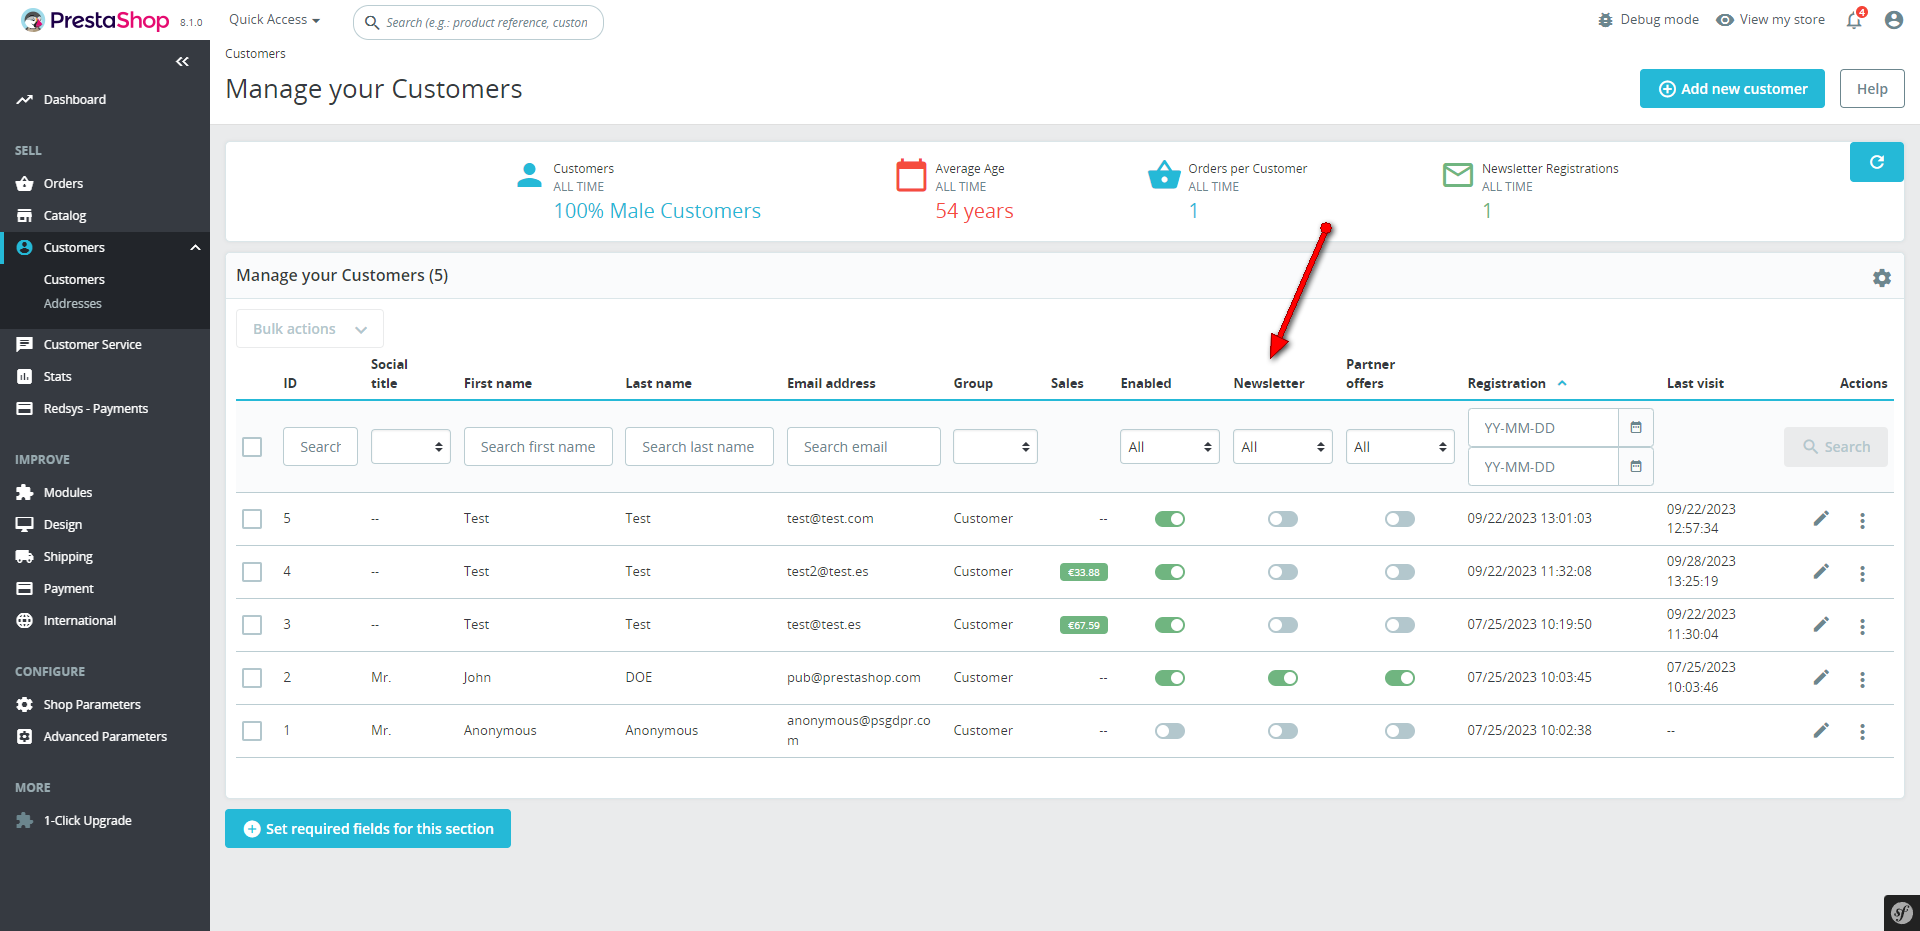
Task: Click Set required fields for this section
Action: (x=368, y=829)
